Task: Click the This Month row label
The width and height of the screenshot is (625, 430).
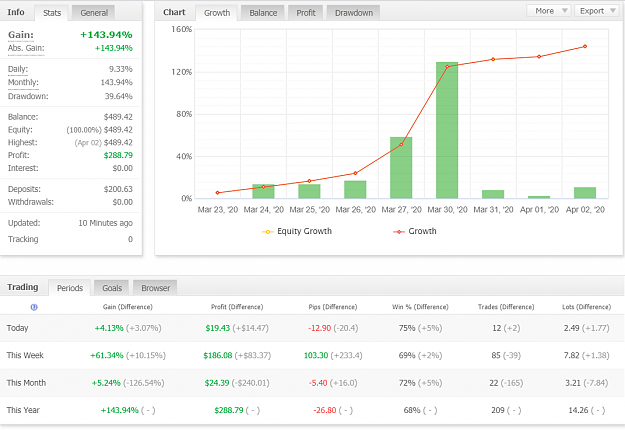Action: (x=26, y=383)
